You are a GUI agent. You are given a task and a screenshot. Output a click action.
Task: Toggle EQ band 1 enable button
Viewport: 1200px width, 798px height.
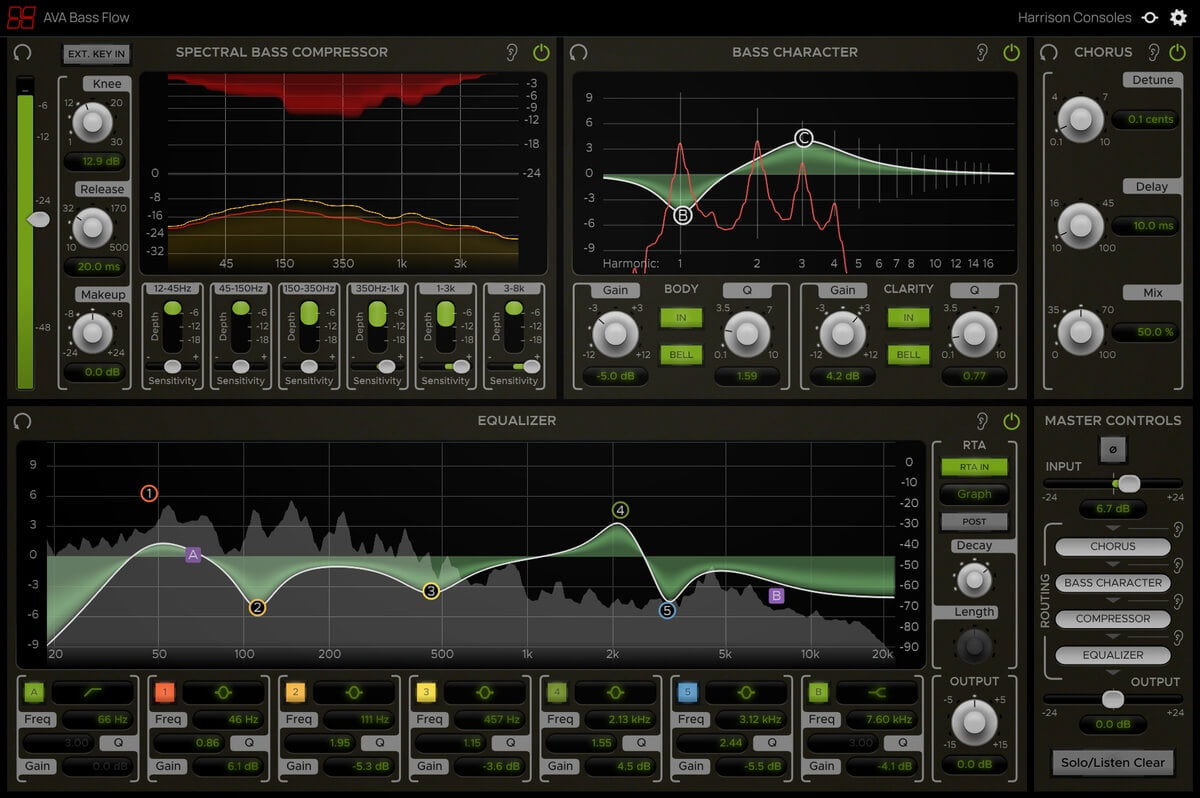tap(164, 692)
